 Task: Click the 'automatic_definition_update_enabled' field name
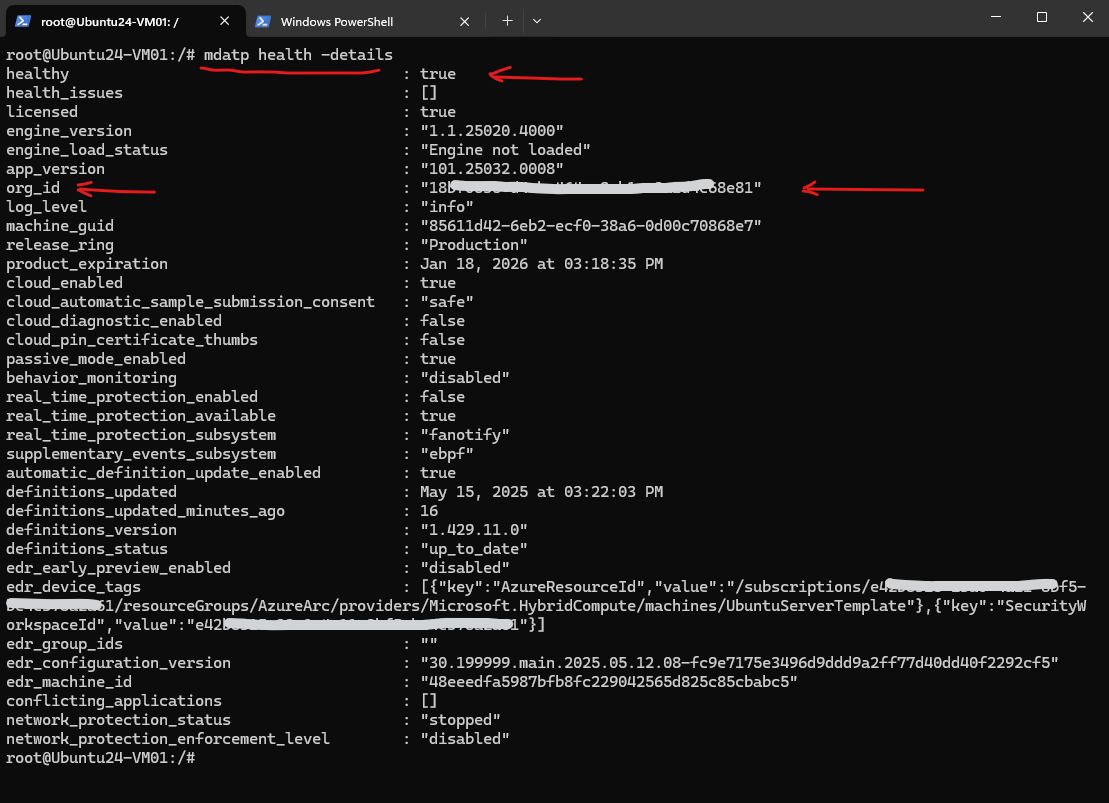[163, 473]
